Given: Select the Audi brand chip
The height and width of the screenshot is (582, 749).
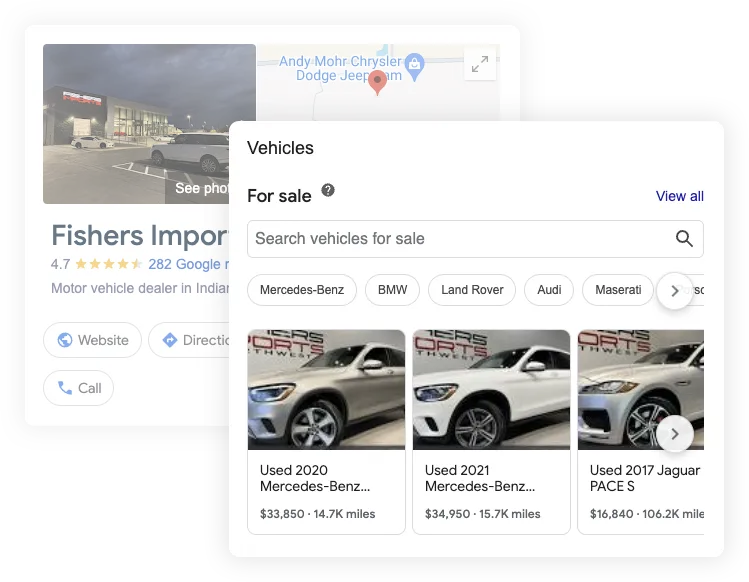Looking at the screenshot, I should tap(549, 290).
